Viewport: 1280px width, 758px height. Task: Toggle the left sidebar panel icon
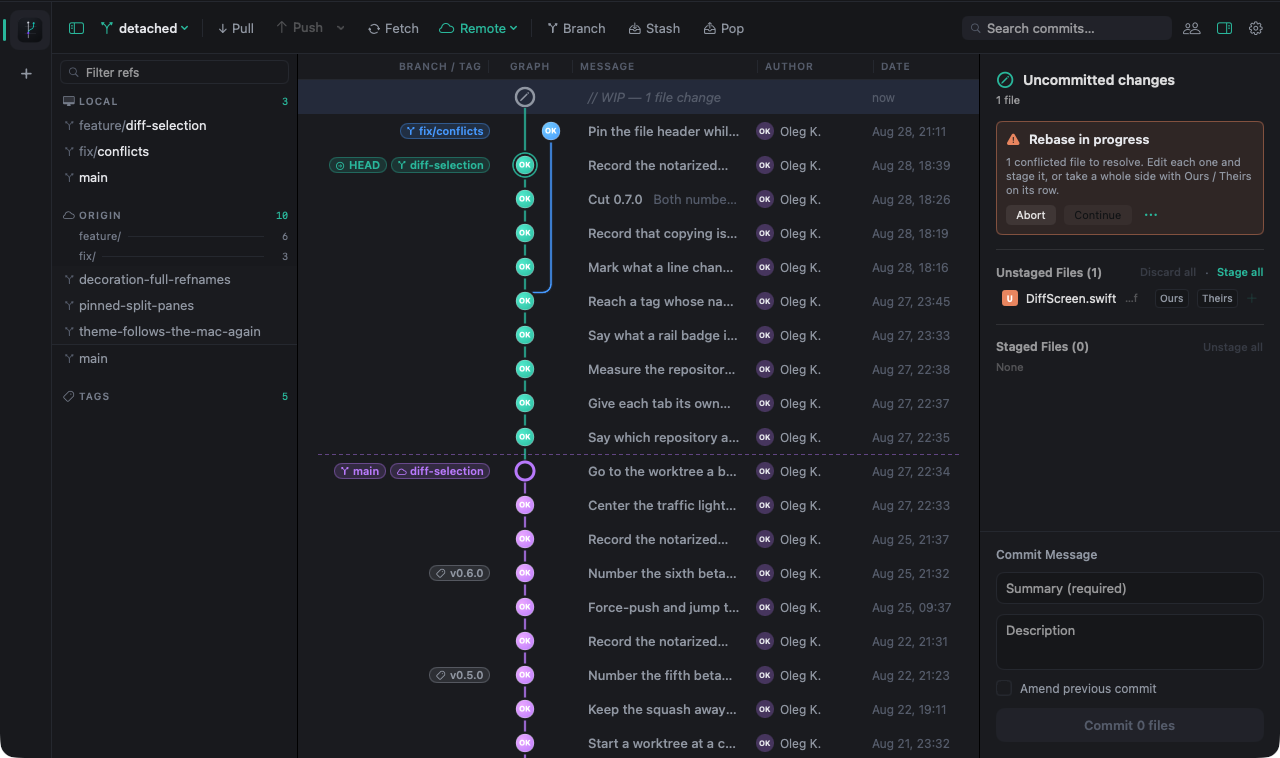76,28
